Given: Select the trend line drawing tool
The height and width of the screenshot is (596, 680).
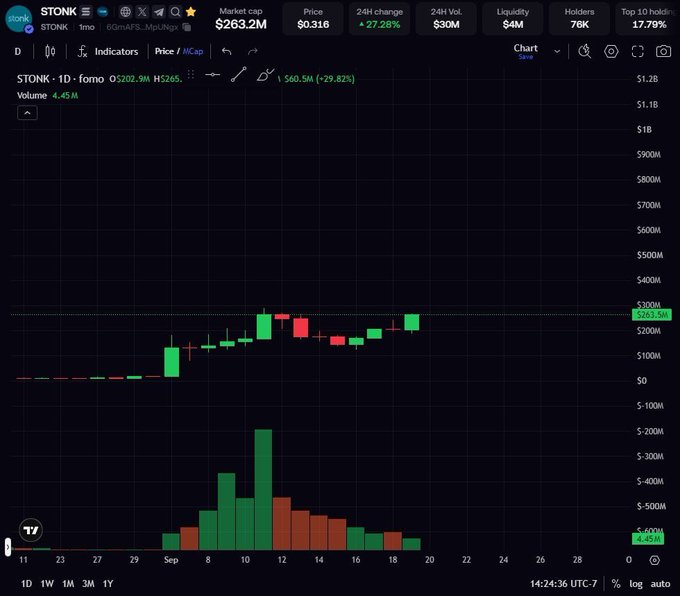Looking at the screenshot, I should pyautogui.click(x=239, y=75).
